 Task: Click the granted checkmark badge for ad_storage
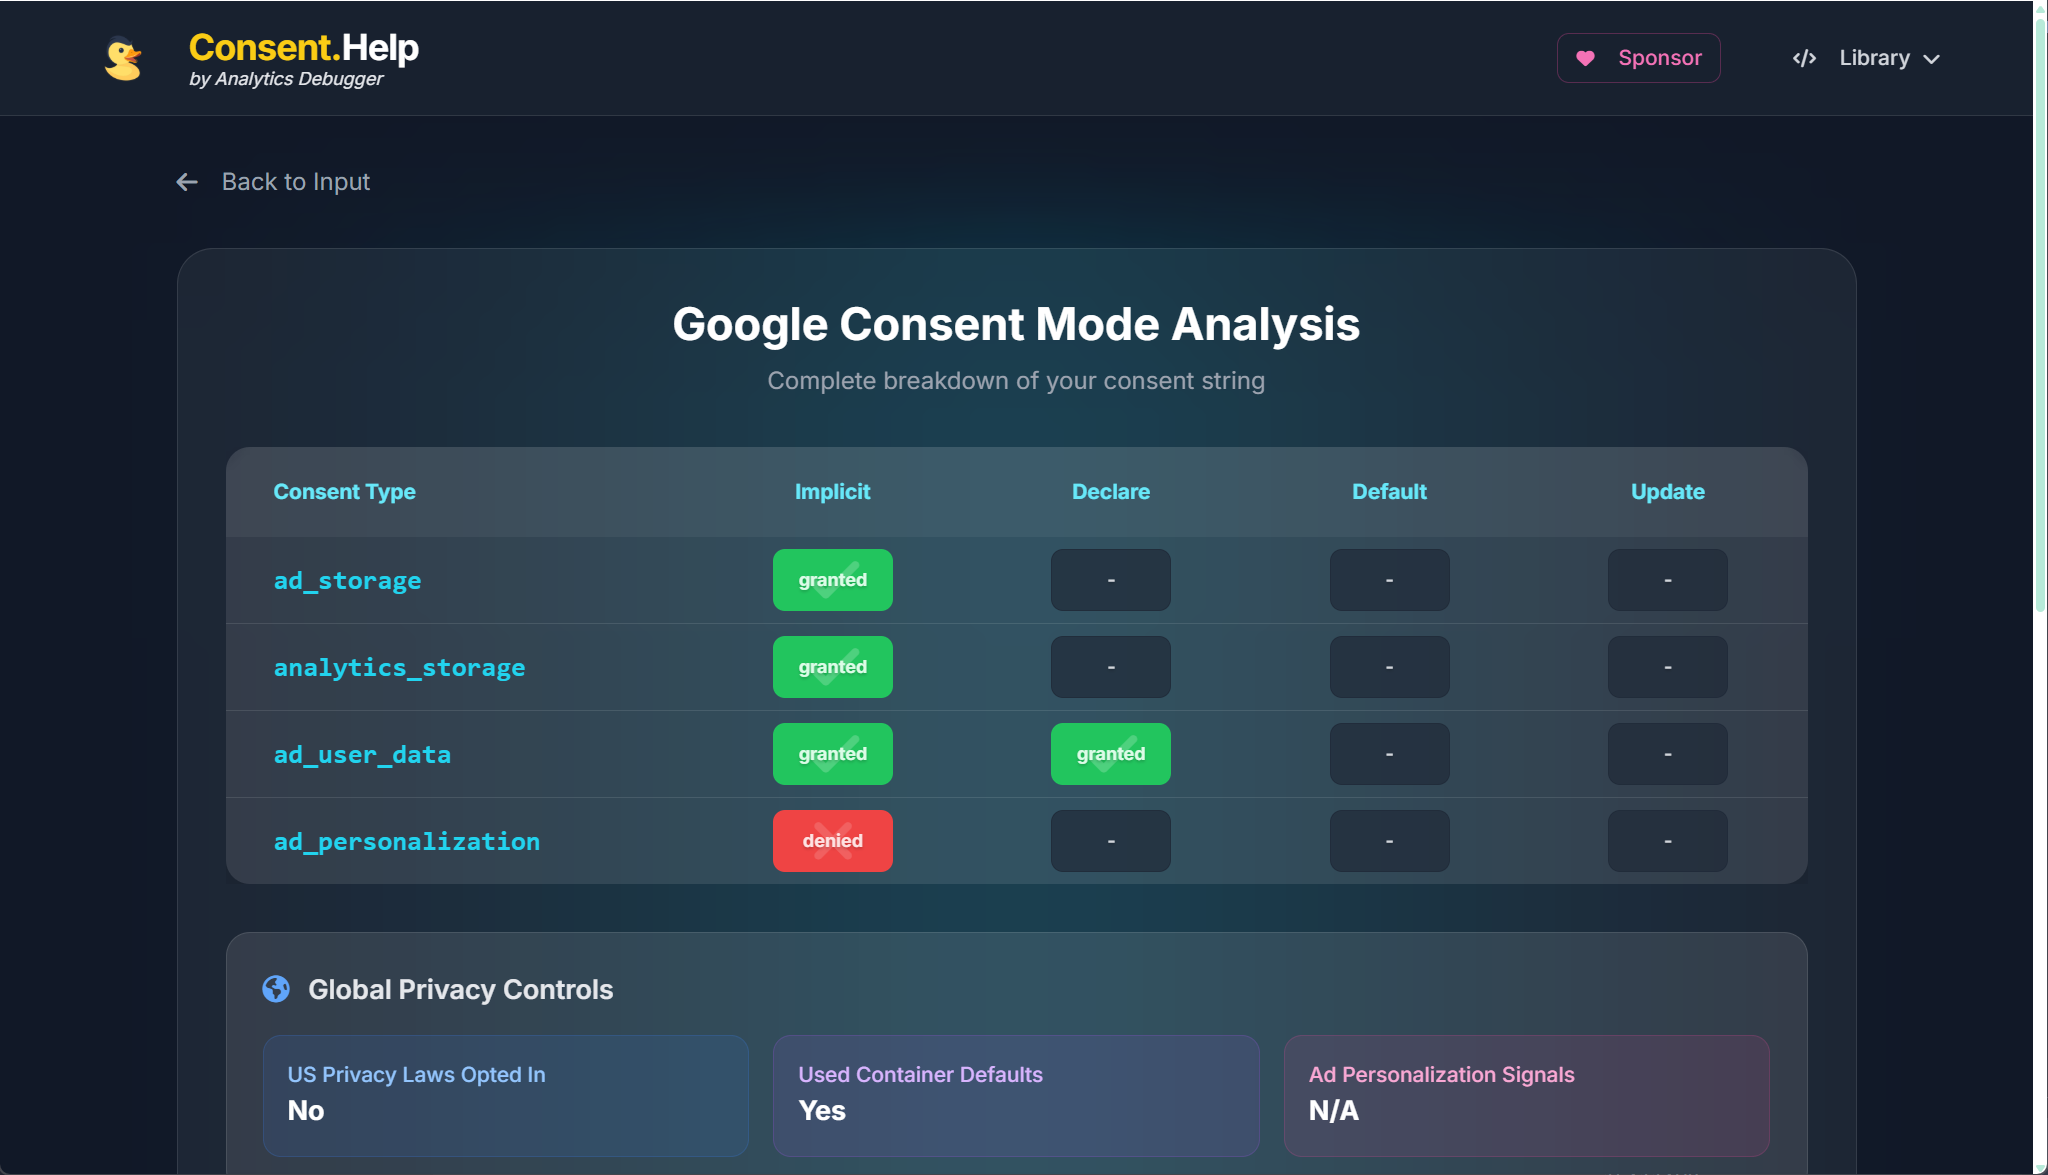832,580
